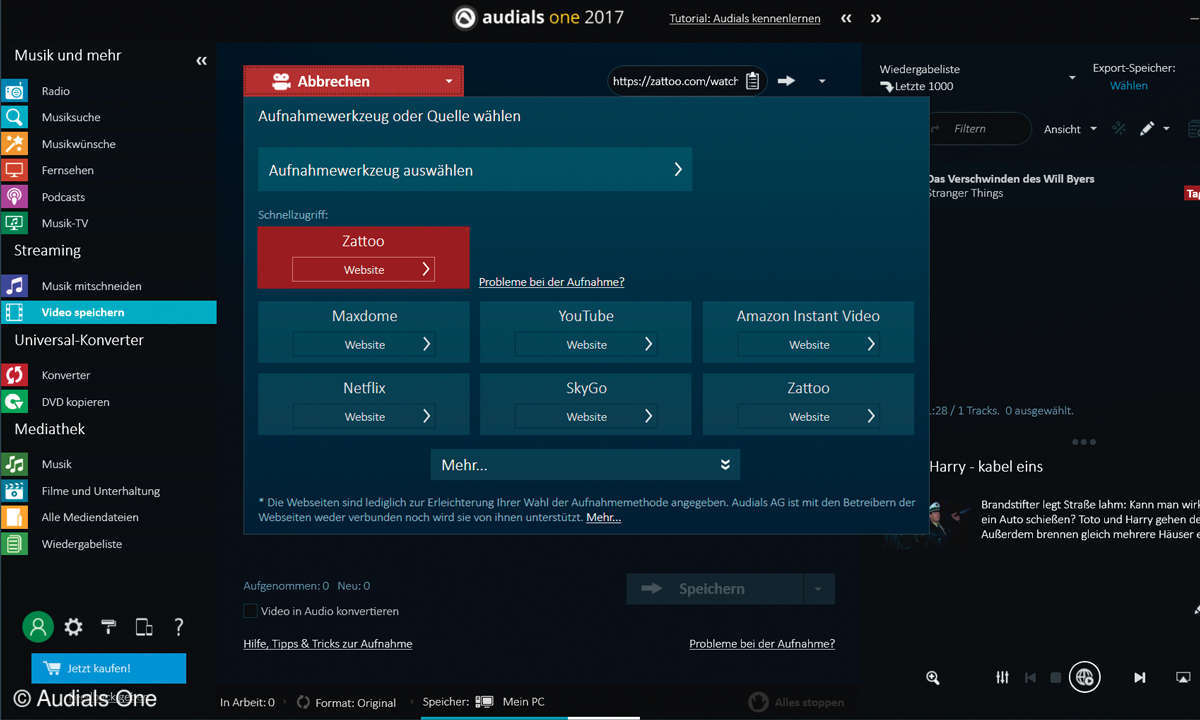Collapse the sidebar with the double chevron
1200x720 pixels.
point(201,61)
